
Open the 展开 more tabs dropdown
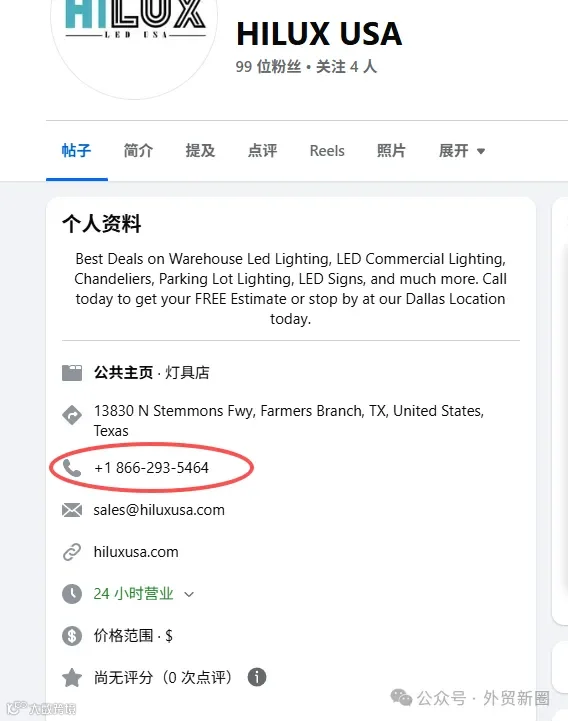pyautogui.click(x=462, y=150)
